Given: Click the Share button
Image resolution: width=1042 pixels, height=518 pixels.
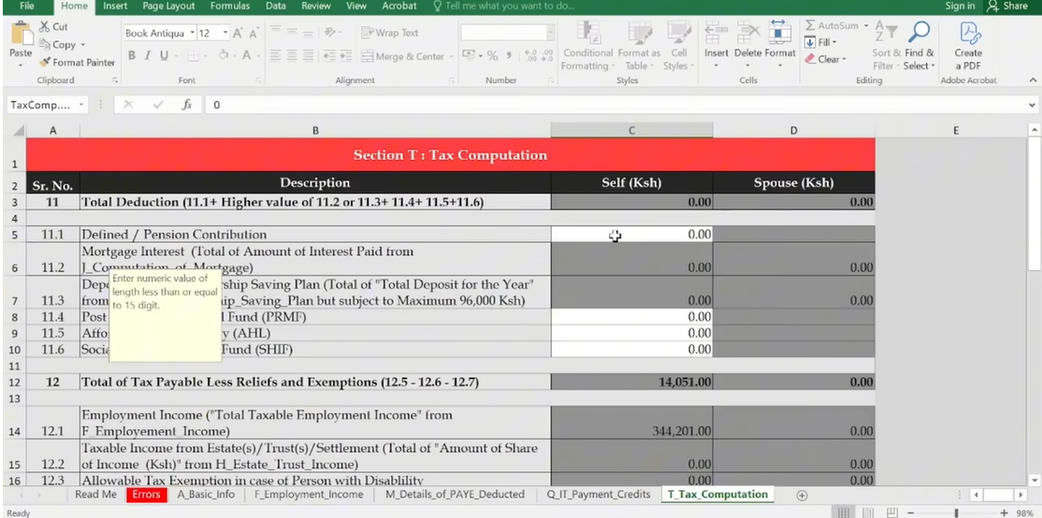Looking at the screenshot, I should coord(1008,6).
